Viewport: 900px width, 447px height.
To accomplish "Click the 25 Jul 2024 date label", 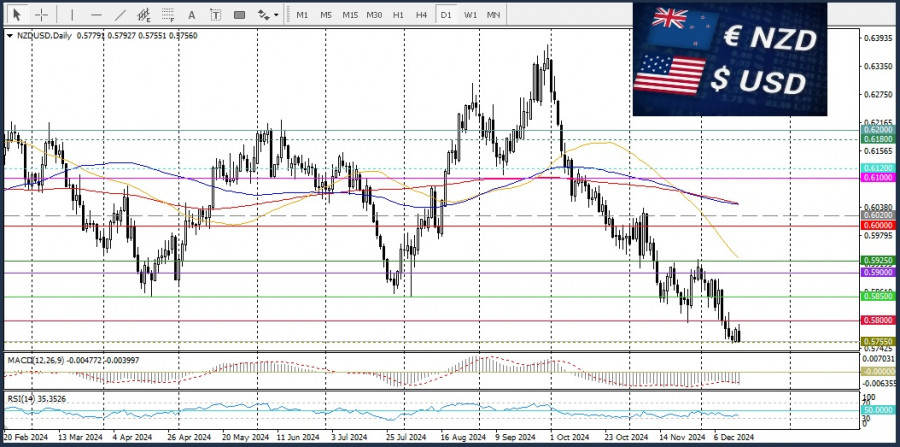I will [x=406, y=437].
